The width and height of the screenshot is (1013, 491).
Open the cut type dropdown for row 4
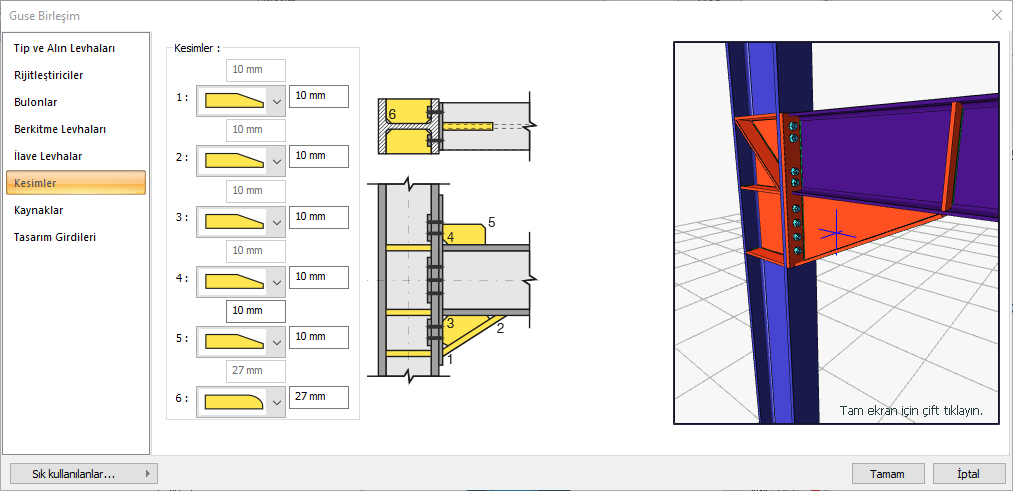[277, 282]
